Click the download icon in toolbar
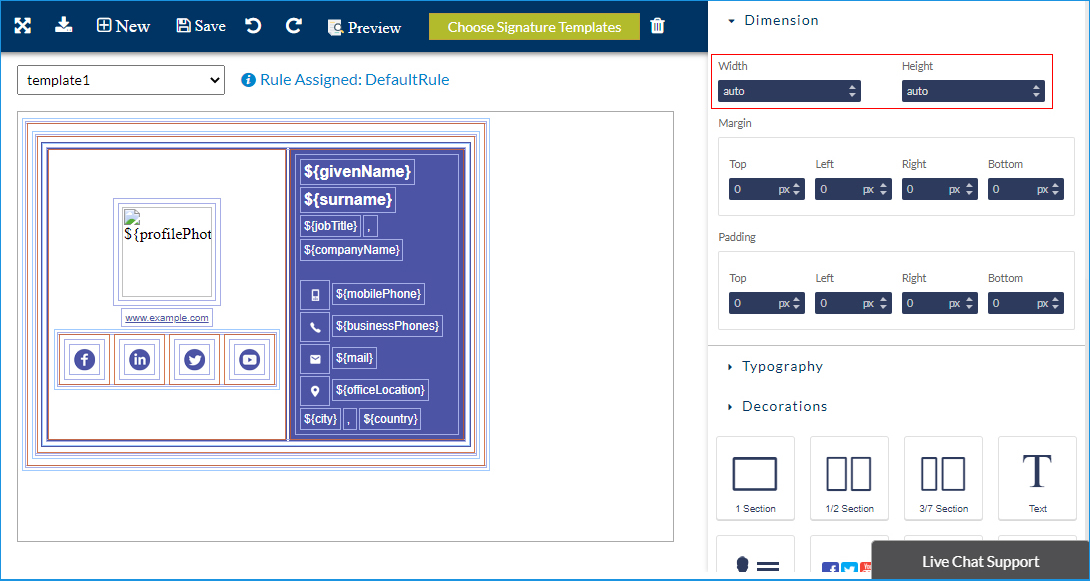This screenshot has width=1090, height=581. 64,25
